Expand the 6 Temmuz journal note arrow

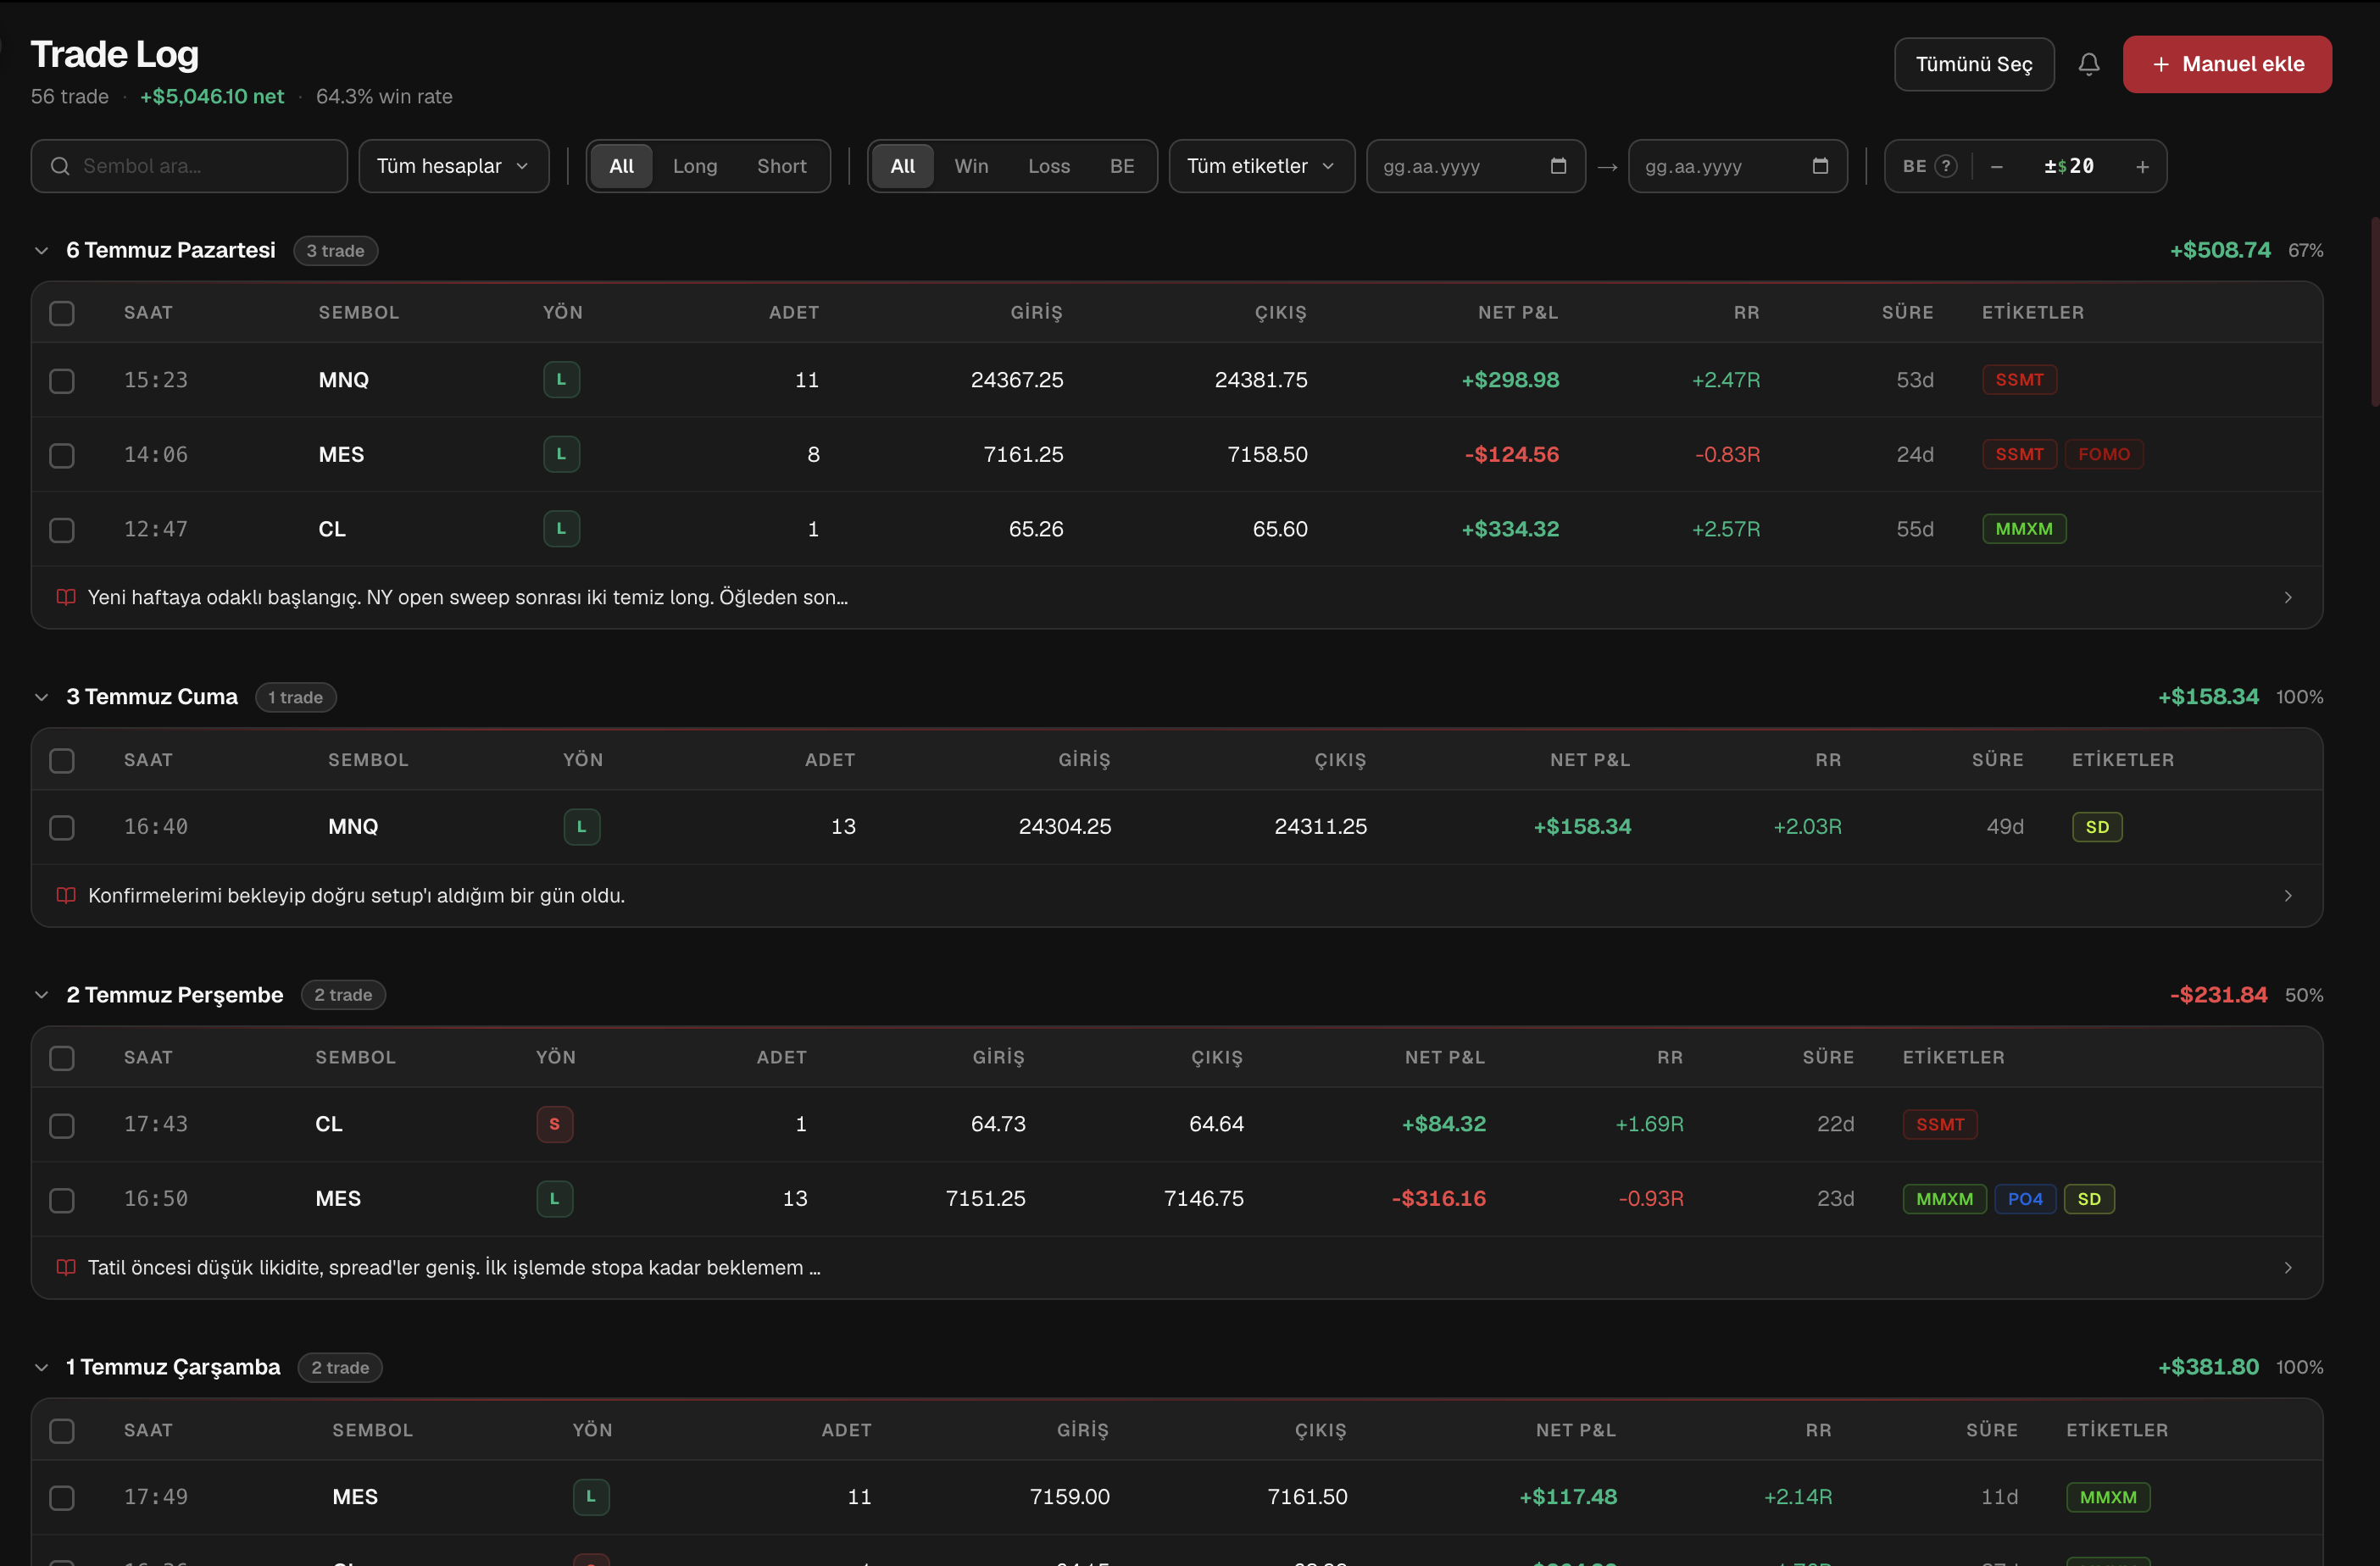tap(2288, 597)
